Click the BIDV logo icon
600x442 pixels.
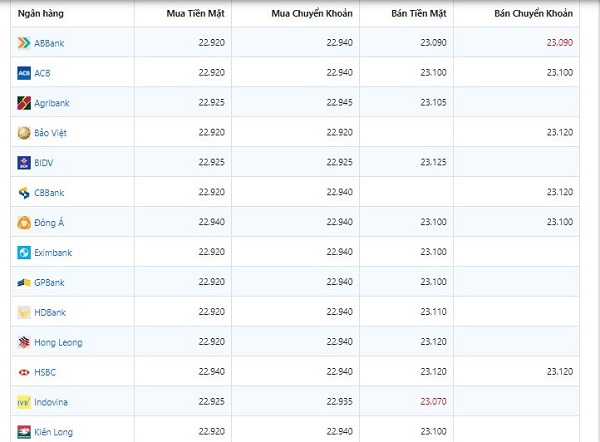(x=24, y=163)
